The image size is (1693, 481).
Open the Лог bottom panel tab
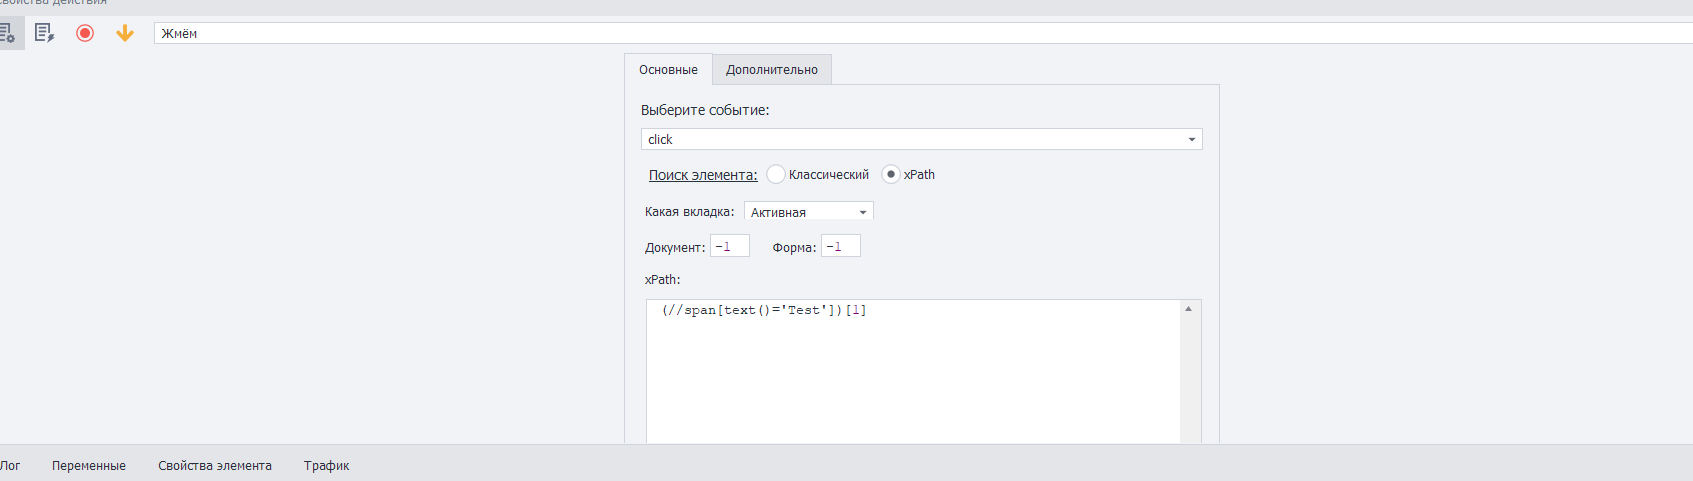coord(11,466)
